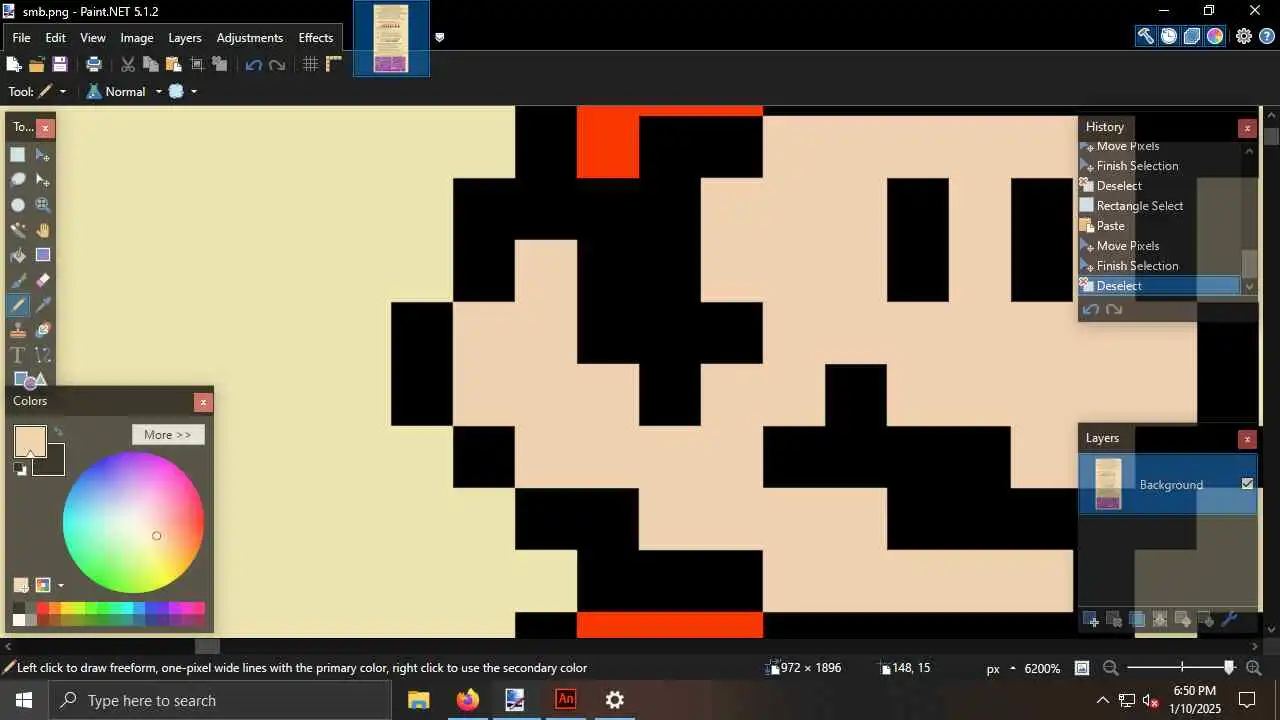
Task: Click the Print icon in toolbar
Action: [94, 64]
